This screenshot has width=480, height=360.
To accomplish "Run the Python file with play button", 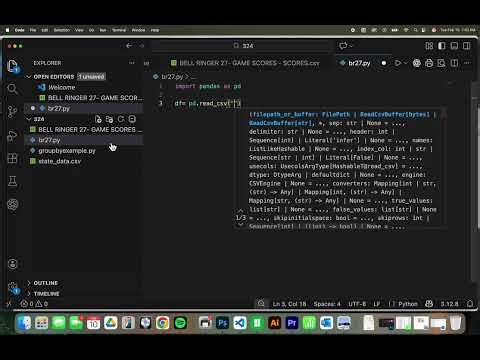I will click(398, 63).
